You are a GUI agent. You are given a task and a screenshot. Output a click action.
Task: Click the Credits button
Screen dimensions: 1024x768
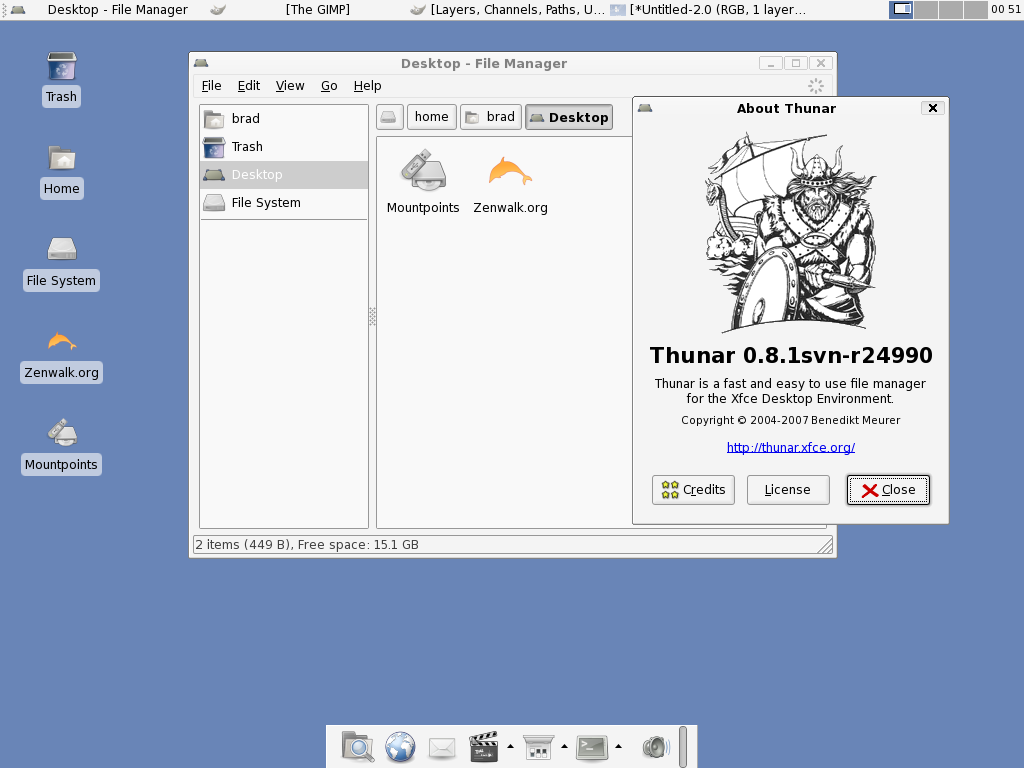tap(694, 490)
